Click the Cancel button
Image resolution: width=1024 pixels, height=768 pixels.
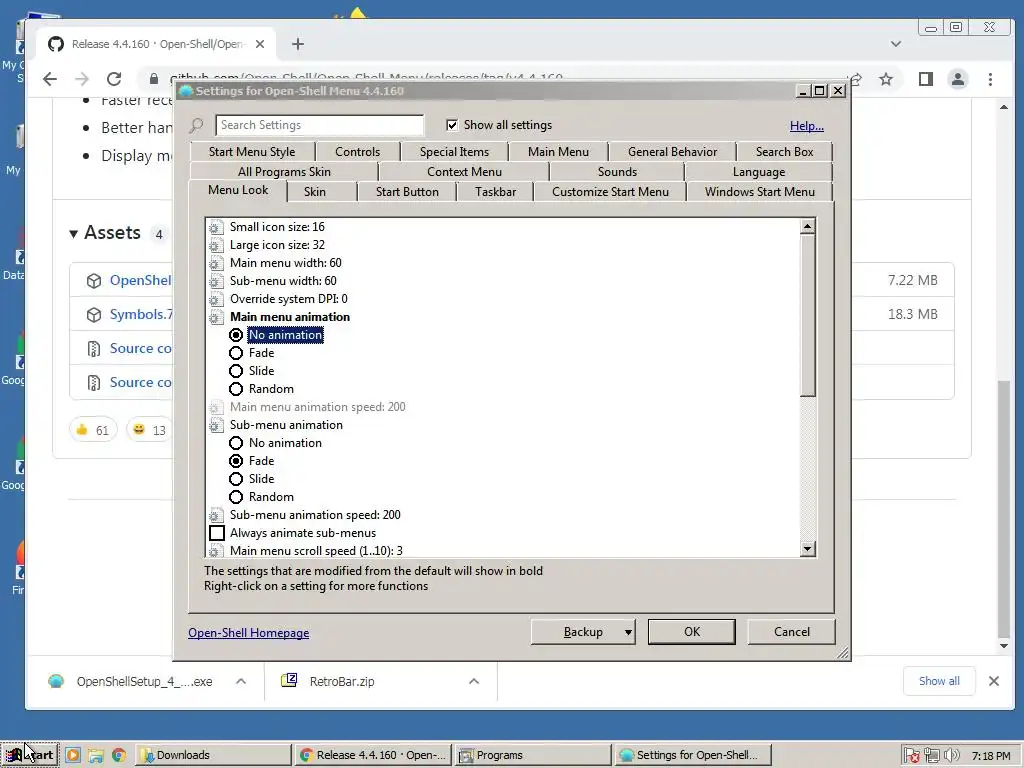(x=792, y=632)
